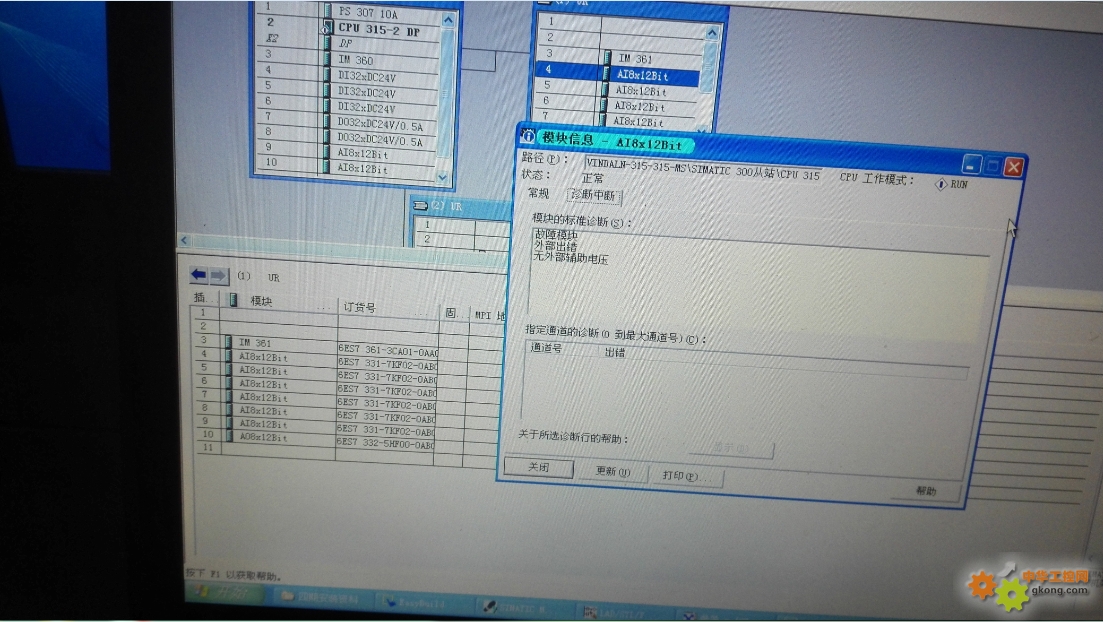1103x622 pixels.
Task: Click the 打印 button in the module dialog
Action: click(x=685, y=476)
